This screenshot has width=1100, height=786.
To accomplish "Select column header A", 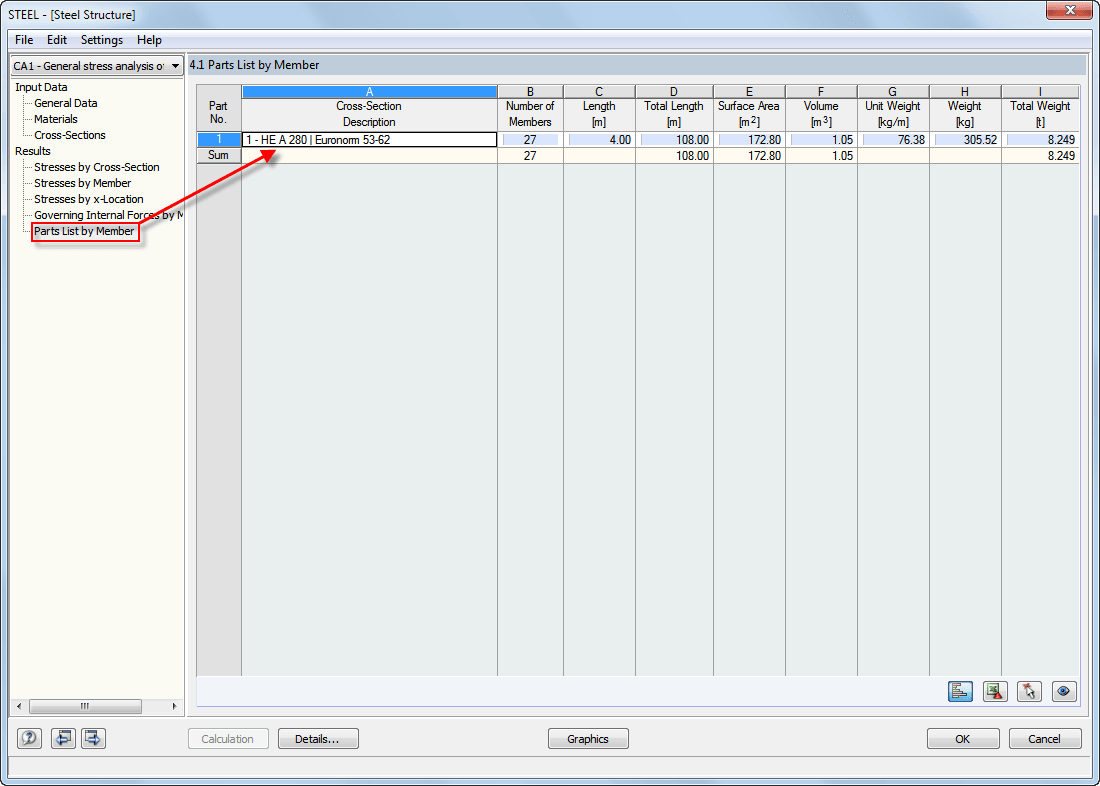I will click(369, 92).
